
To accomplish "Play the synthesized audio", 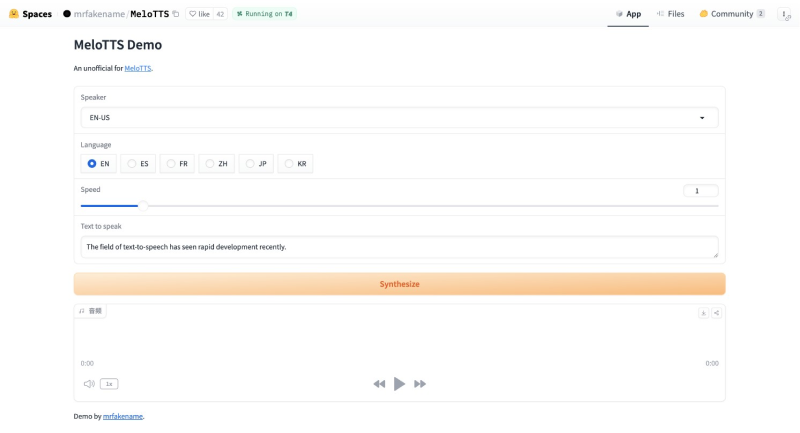I will pyautogui.click(x=399, y=384).
